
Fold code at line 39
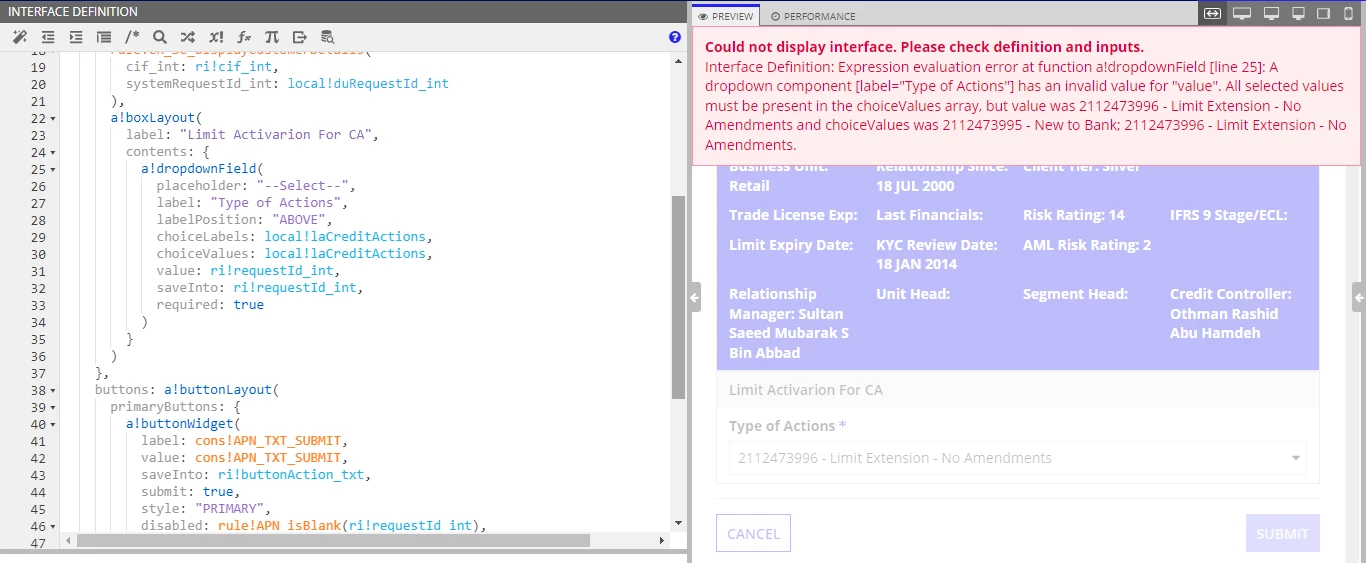click(53, 407)
